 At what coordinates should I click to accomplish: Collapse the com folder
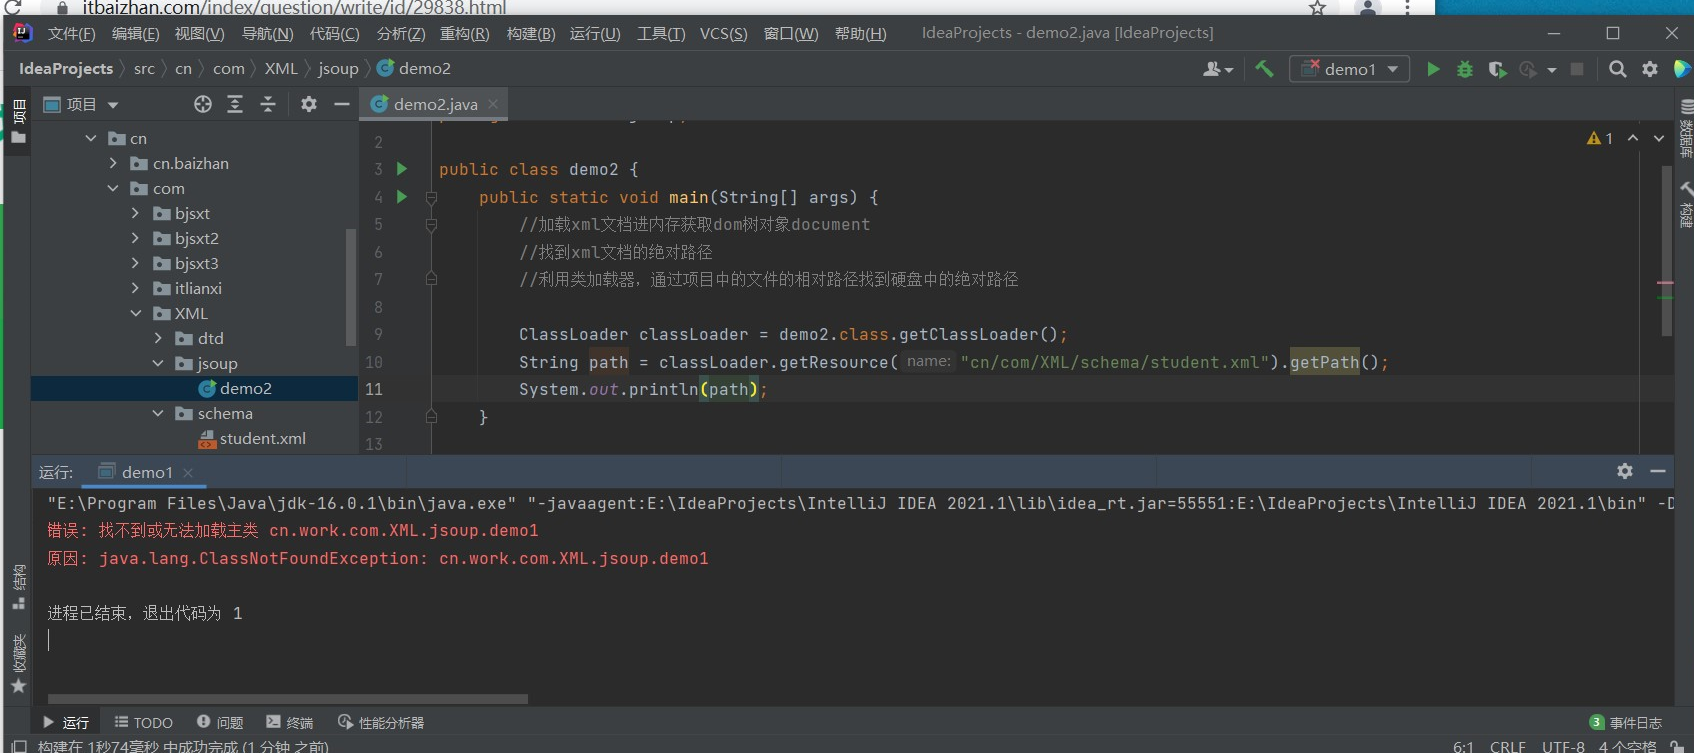[x=113, y=188]
